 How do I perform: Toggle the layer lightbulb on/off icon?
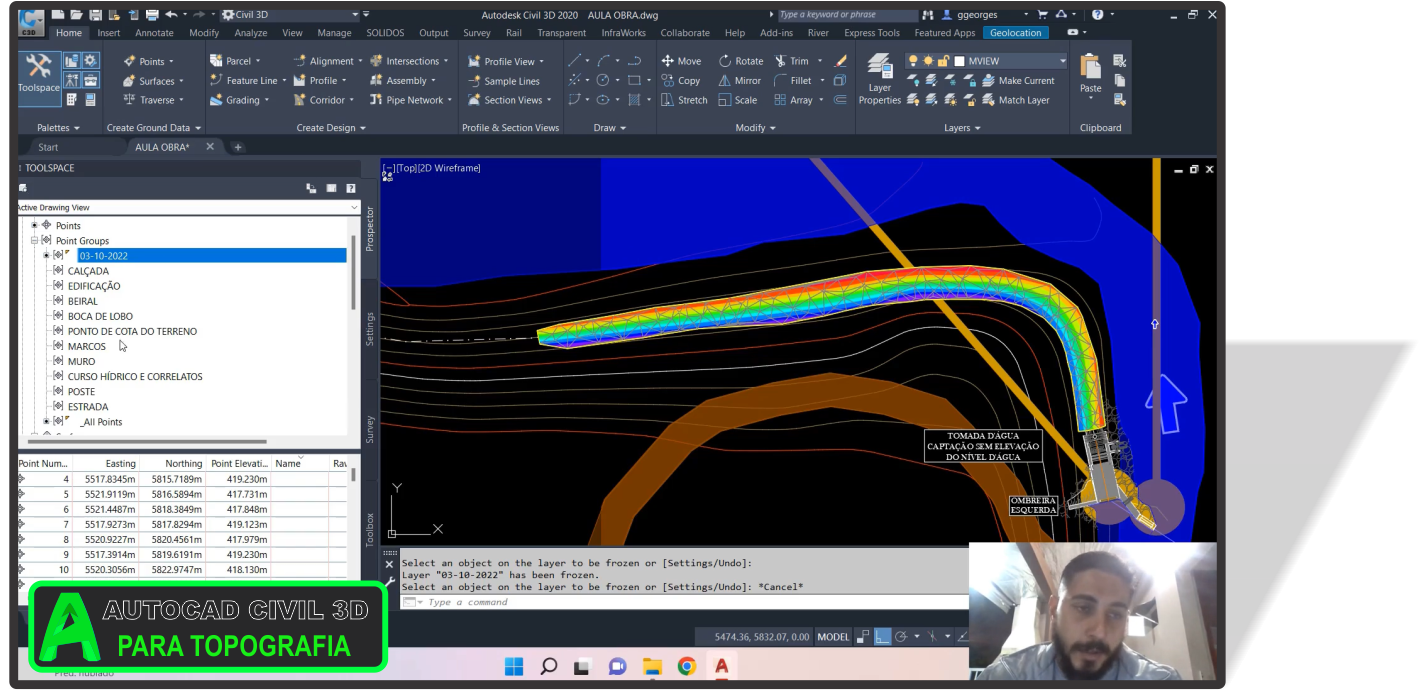pyautogui.click(x=913, y=61)
